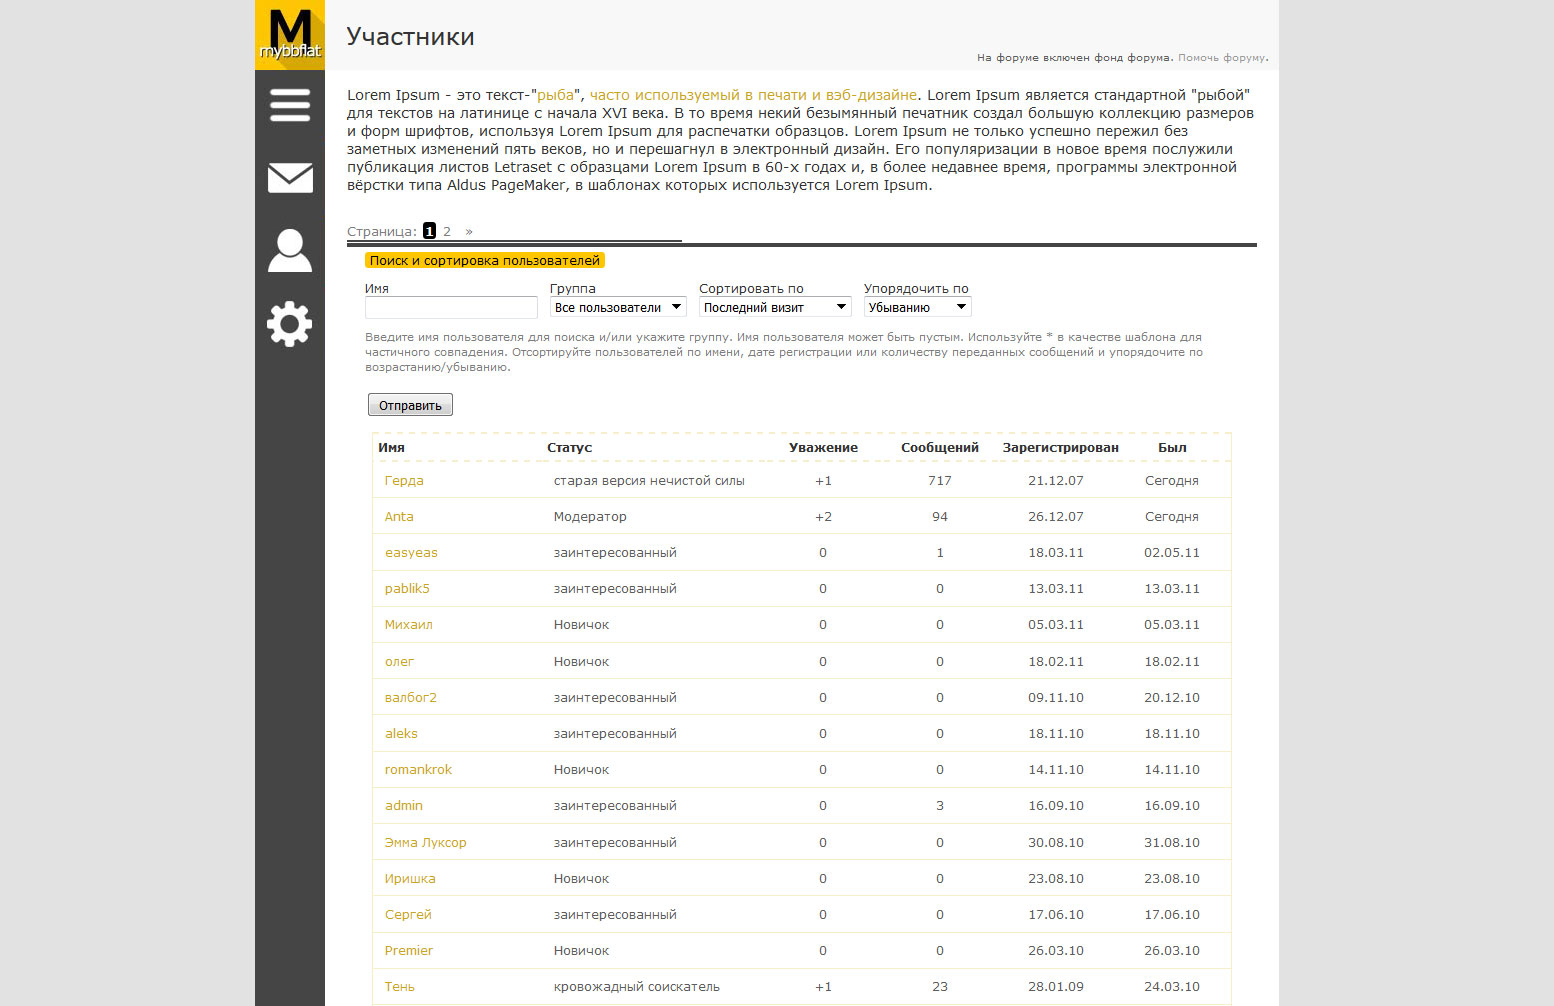The height and width of the screenshot is (1006, 1554).
Task: Open profile of easyeas
Action: coord(411,552)
